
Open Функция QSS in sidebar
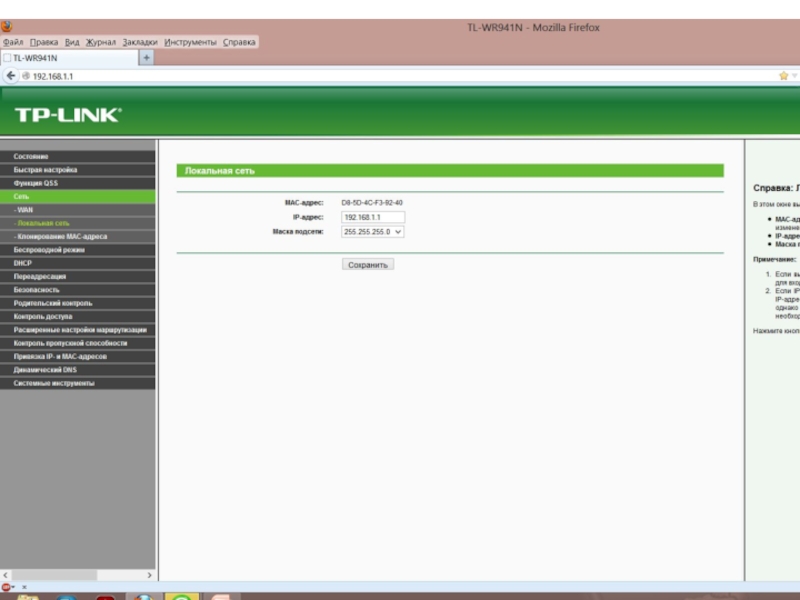coord(78,183)
